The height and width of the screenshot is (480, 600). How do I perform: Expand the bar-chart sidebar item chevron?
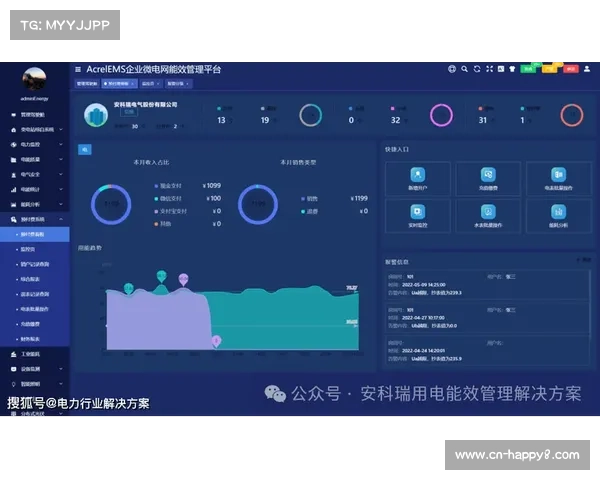(61, 189)
